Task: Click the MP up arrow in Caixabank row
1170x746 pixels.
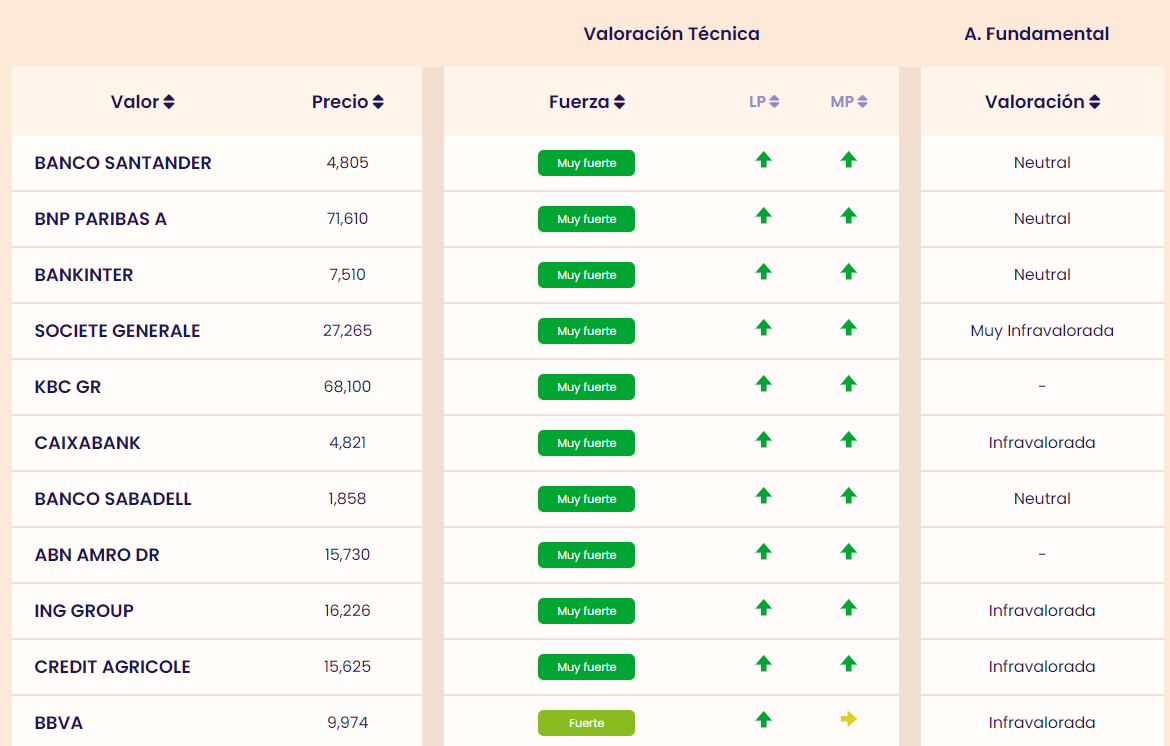Action: click(x=849, y=439)
